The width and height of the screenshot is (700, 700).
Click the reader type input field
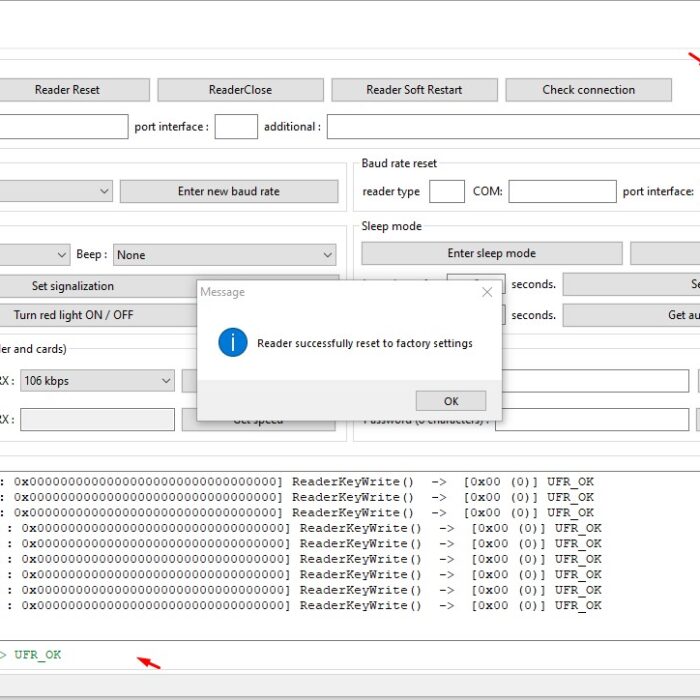click(447, 192)
